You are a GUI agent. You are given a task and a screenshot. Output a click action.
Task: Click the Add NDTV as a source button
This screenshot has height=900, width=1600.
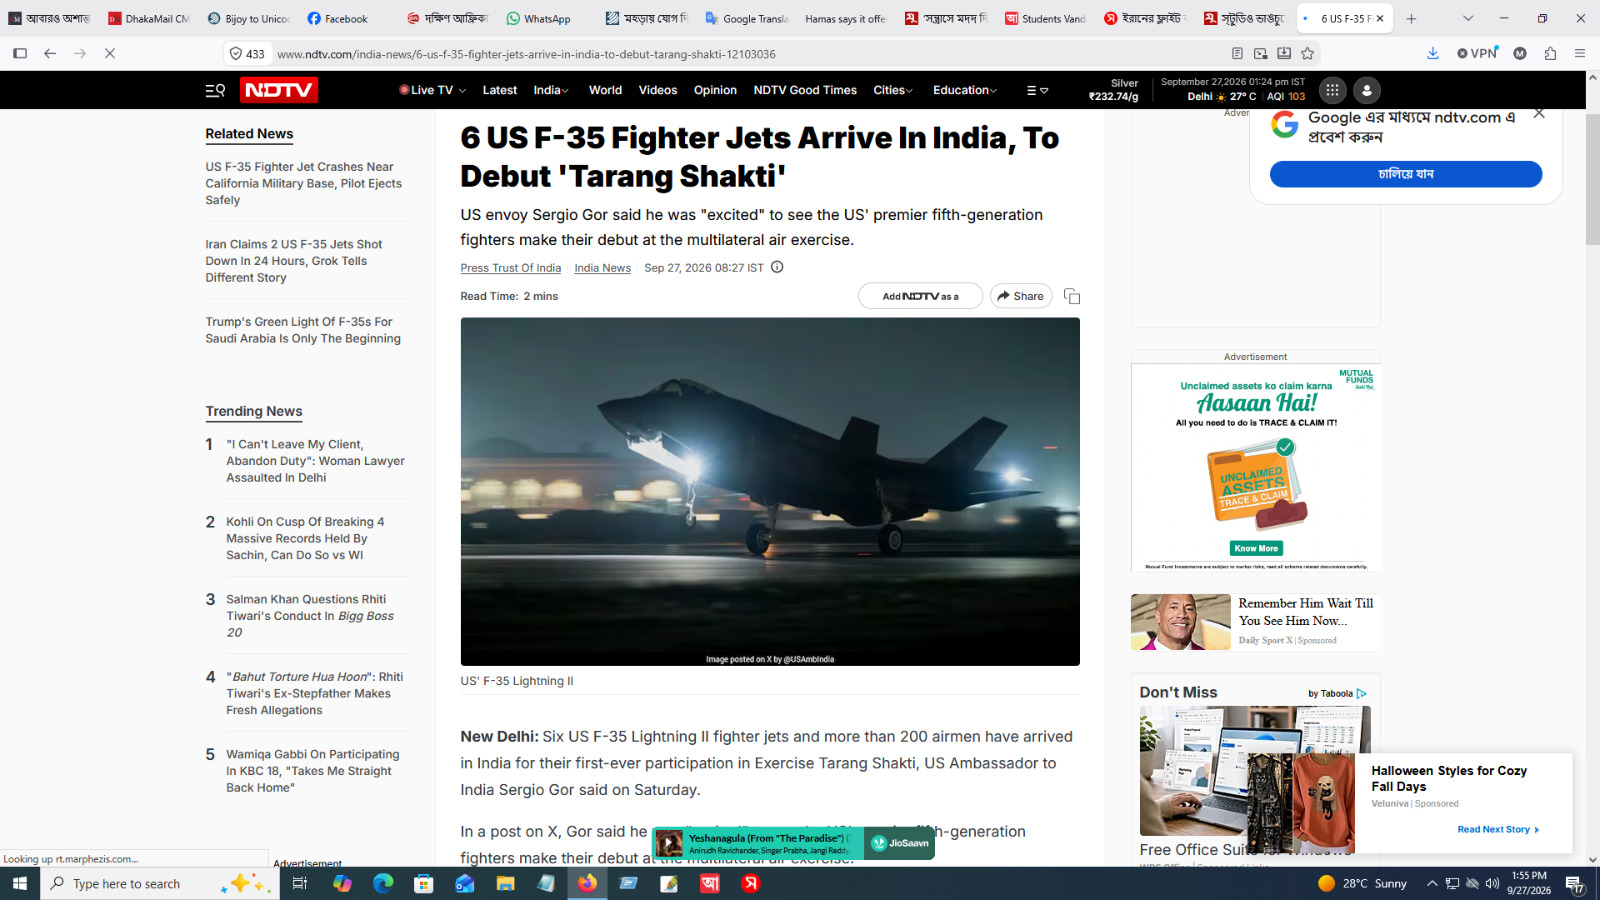tap(920, 296)
